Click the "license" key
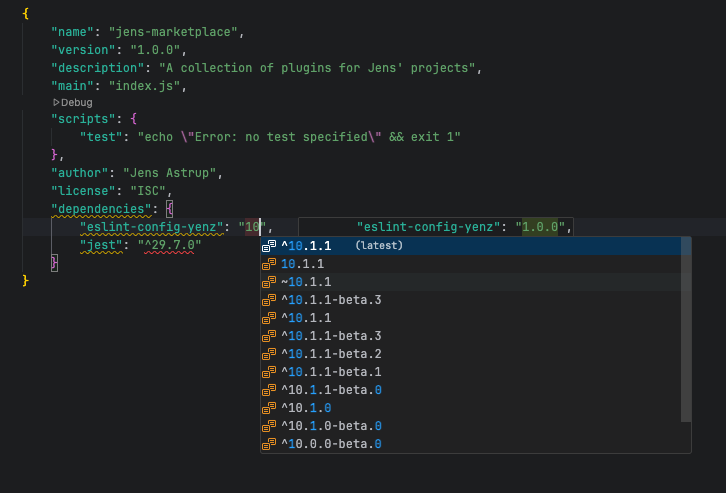The height and width of the screenshot is (493, 726). tap(83, 191)
